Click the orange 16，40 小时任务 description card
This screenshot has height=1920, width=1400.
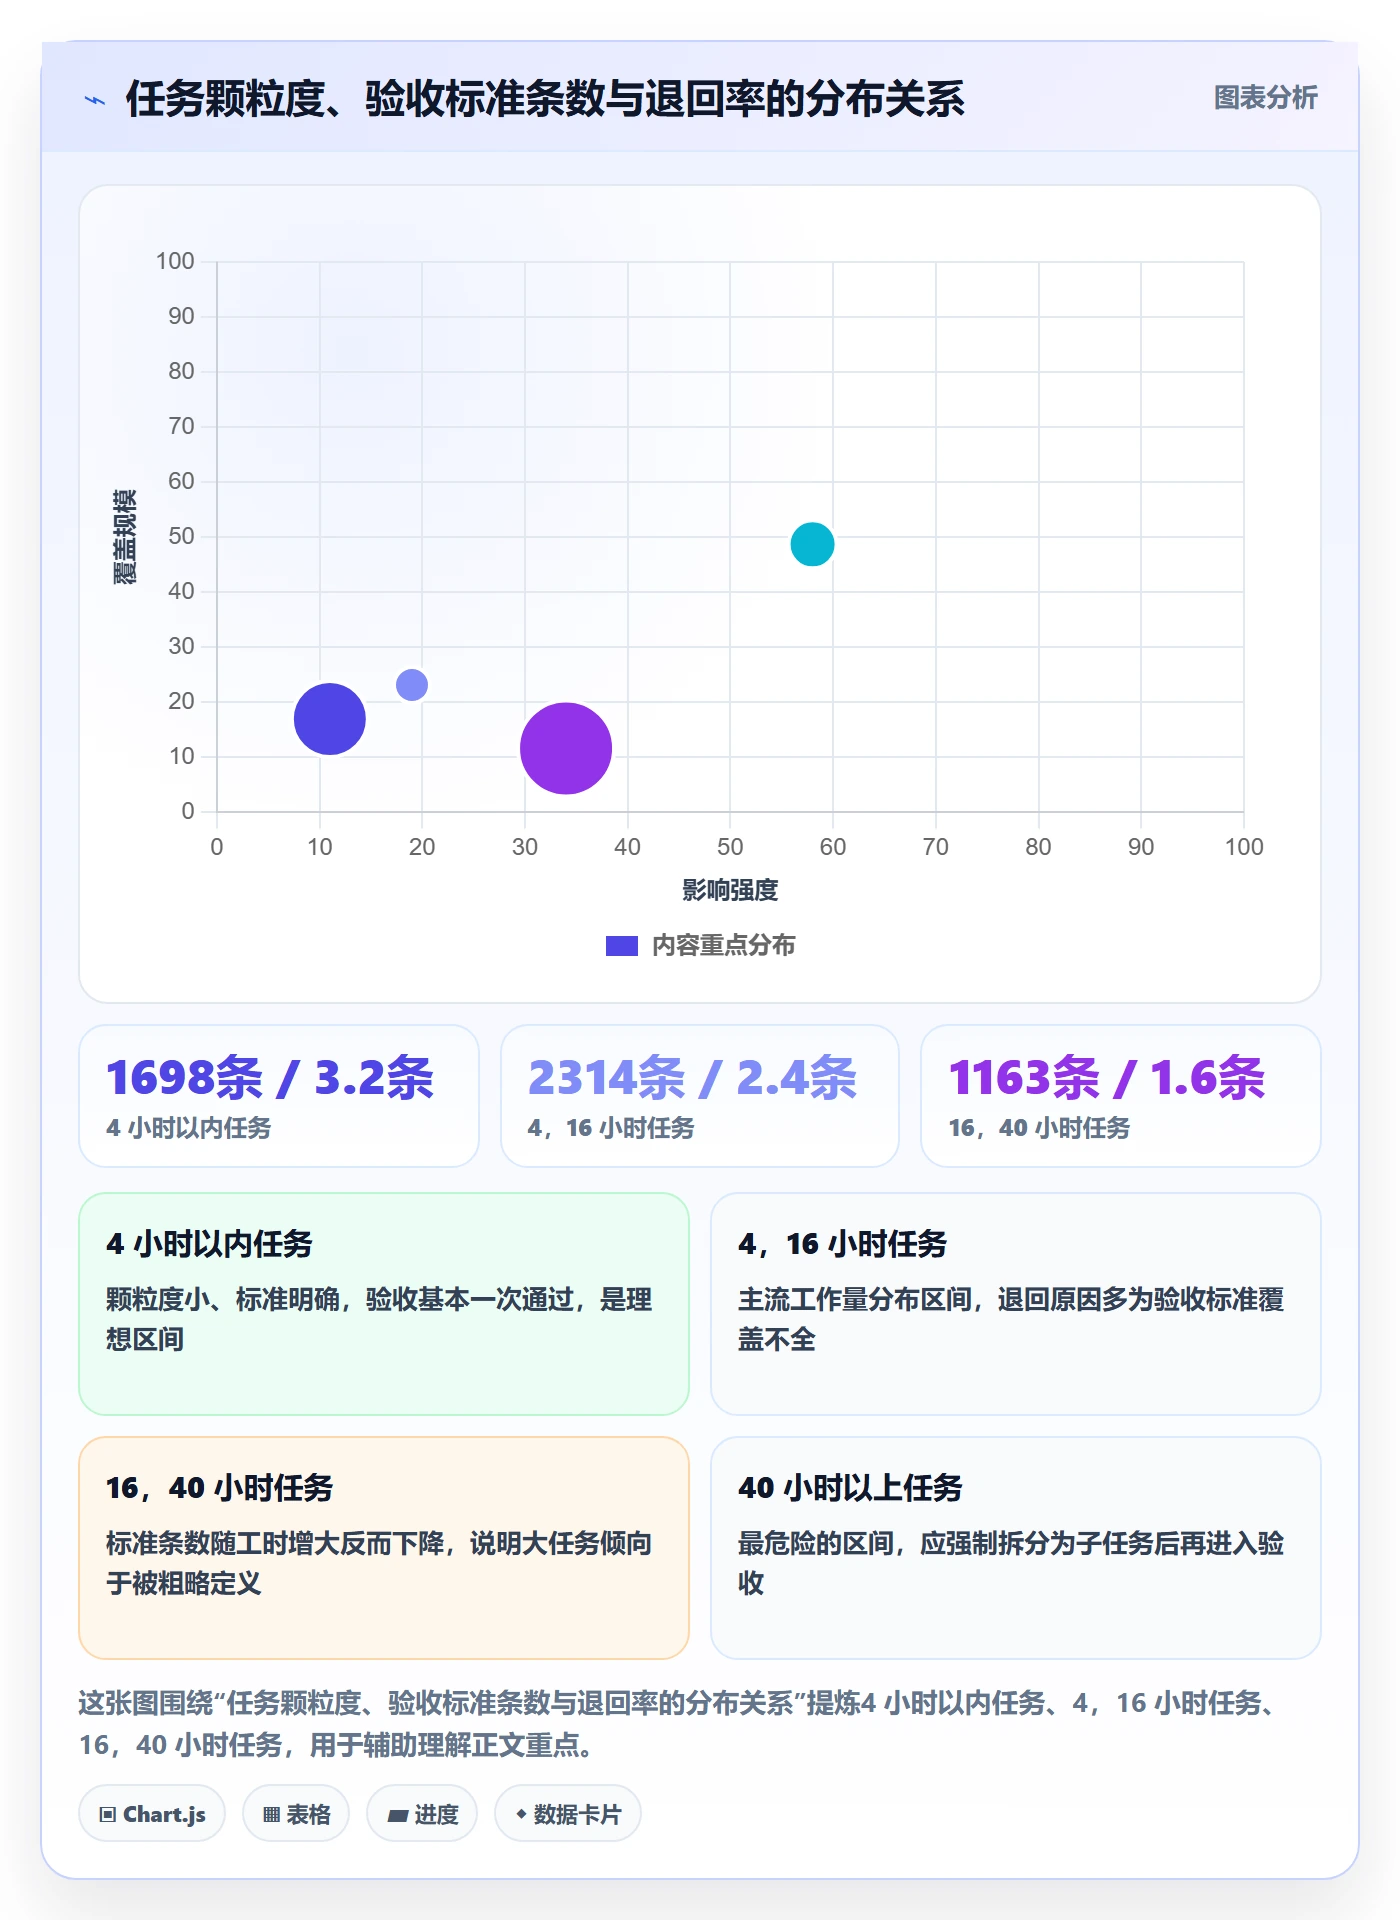[384, 1548]
